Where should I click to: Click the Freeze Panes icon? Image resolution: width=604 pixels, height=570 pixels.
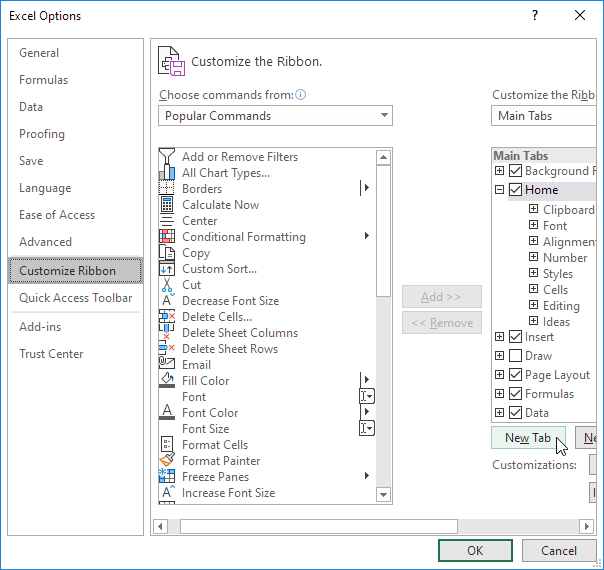click(x=167, y=477)
